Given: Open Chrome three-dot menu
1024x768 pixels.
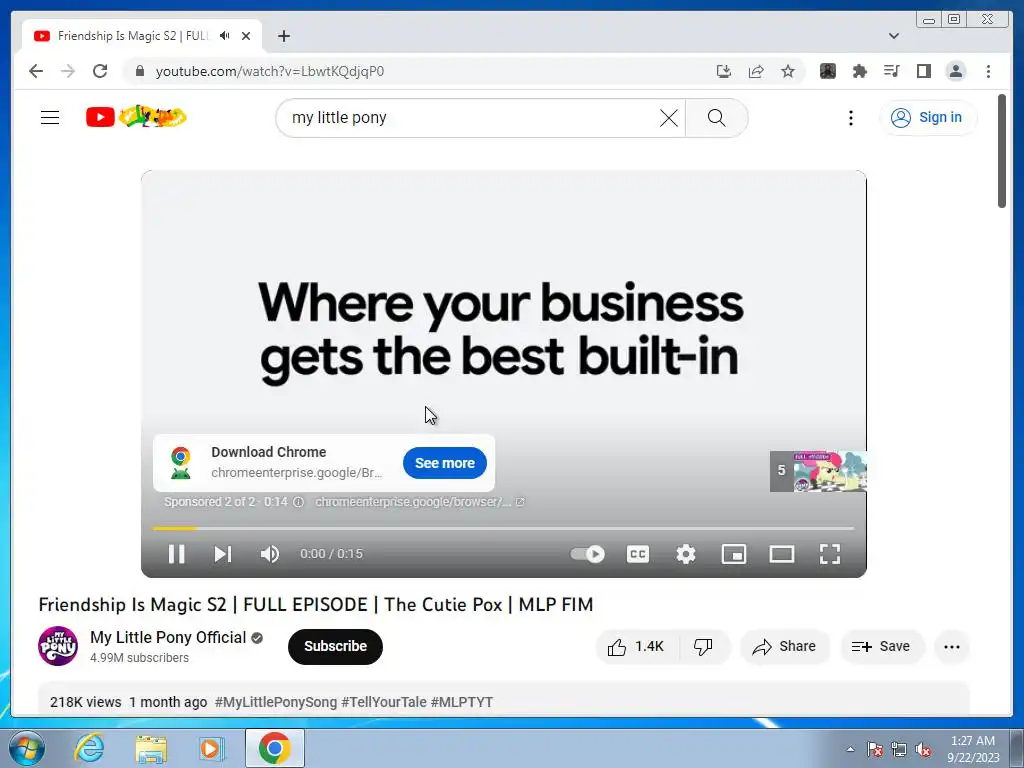Looking at the screenshot, I should point(988,71).
